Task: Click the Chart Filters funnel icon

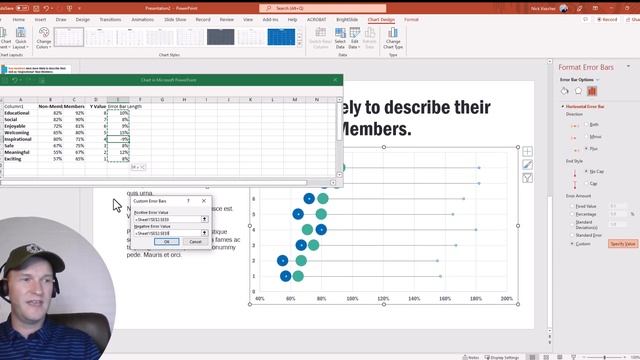Action: (527, 178)
